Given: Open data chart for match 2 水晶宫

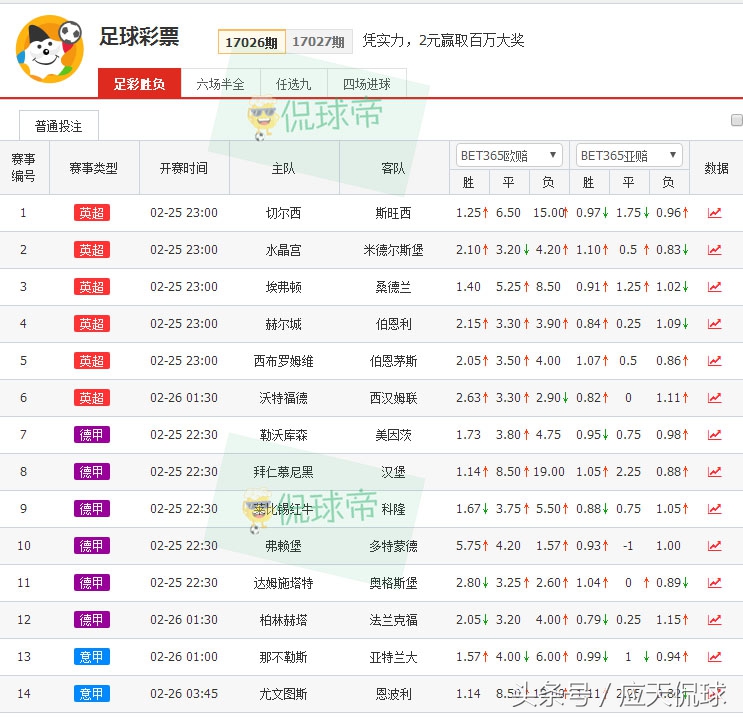Looking at the screenshot, I should [x=714, y=250].
